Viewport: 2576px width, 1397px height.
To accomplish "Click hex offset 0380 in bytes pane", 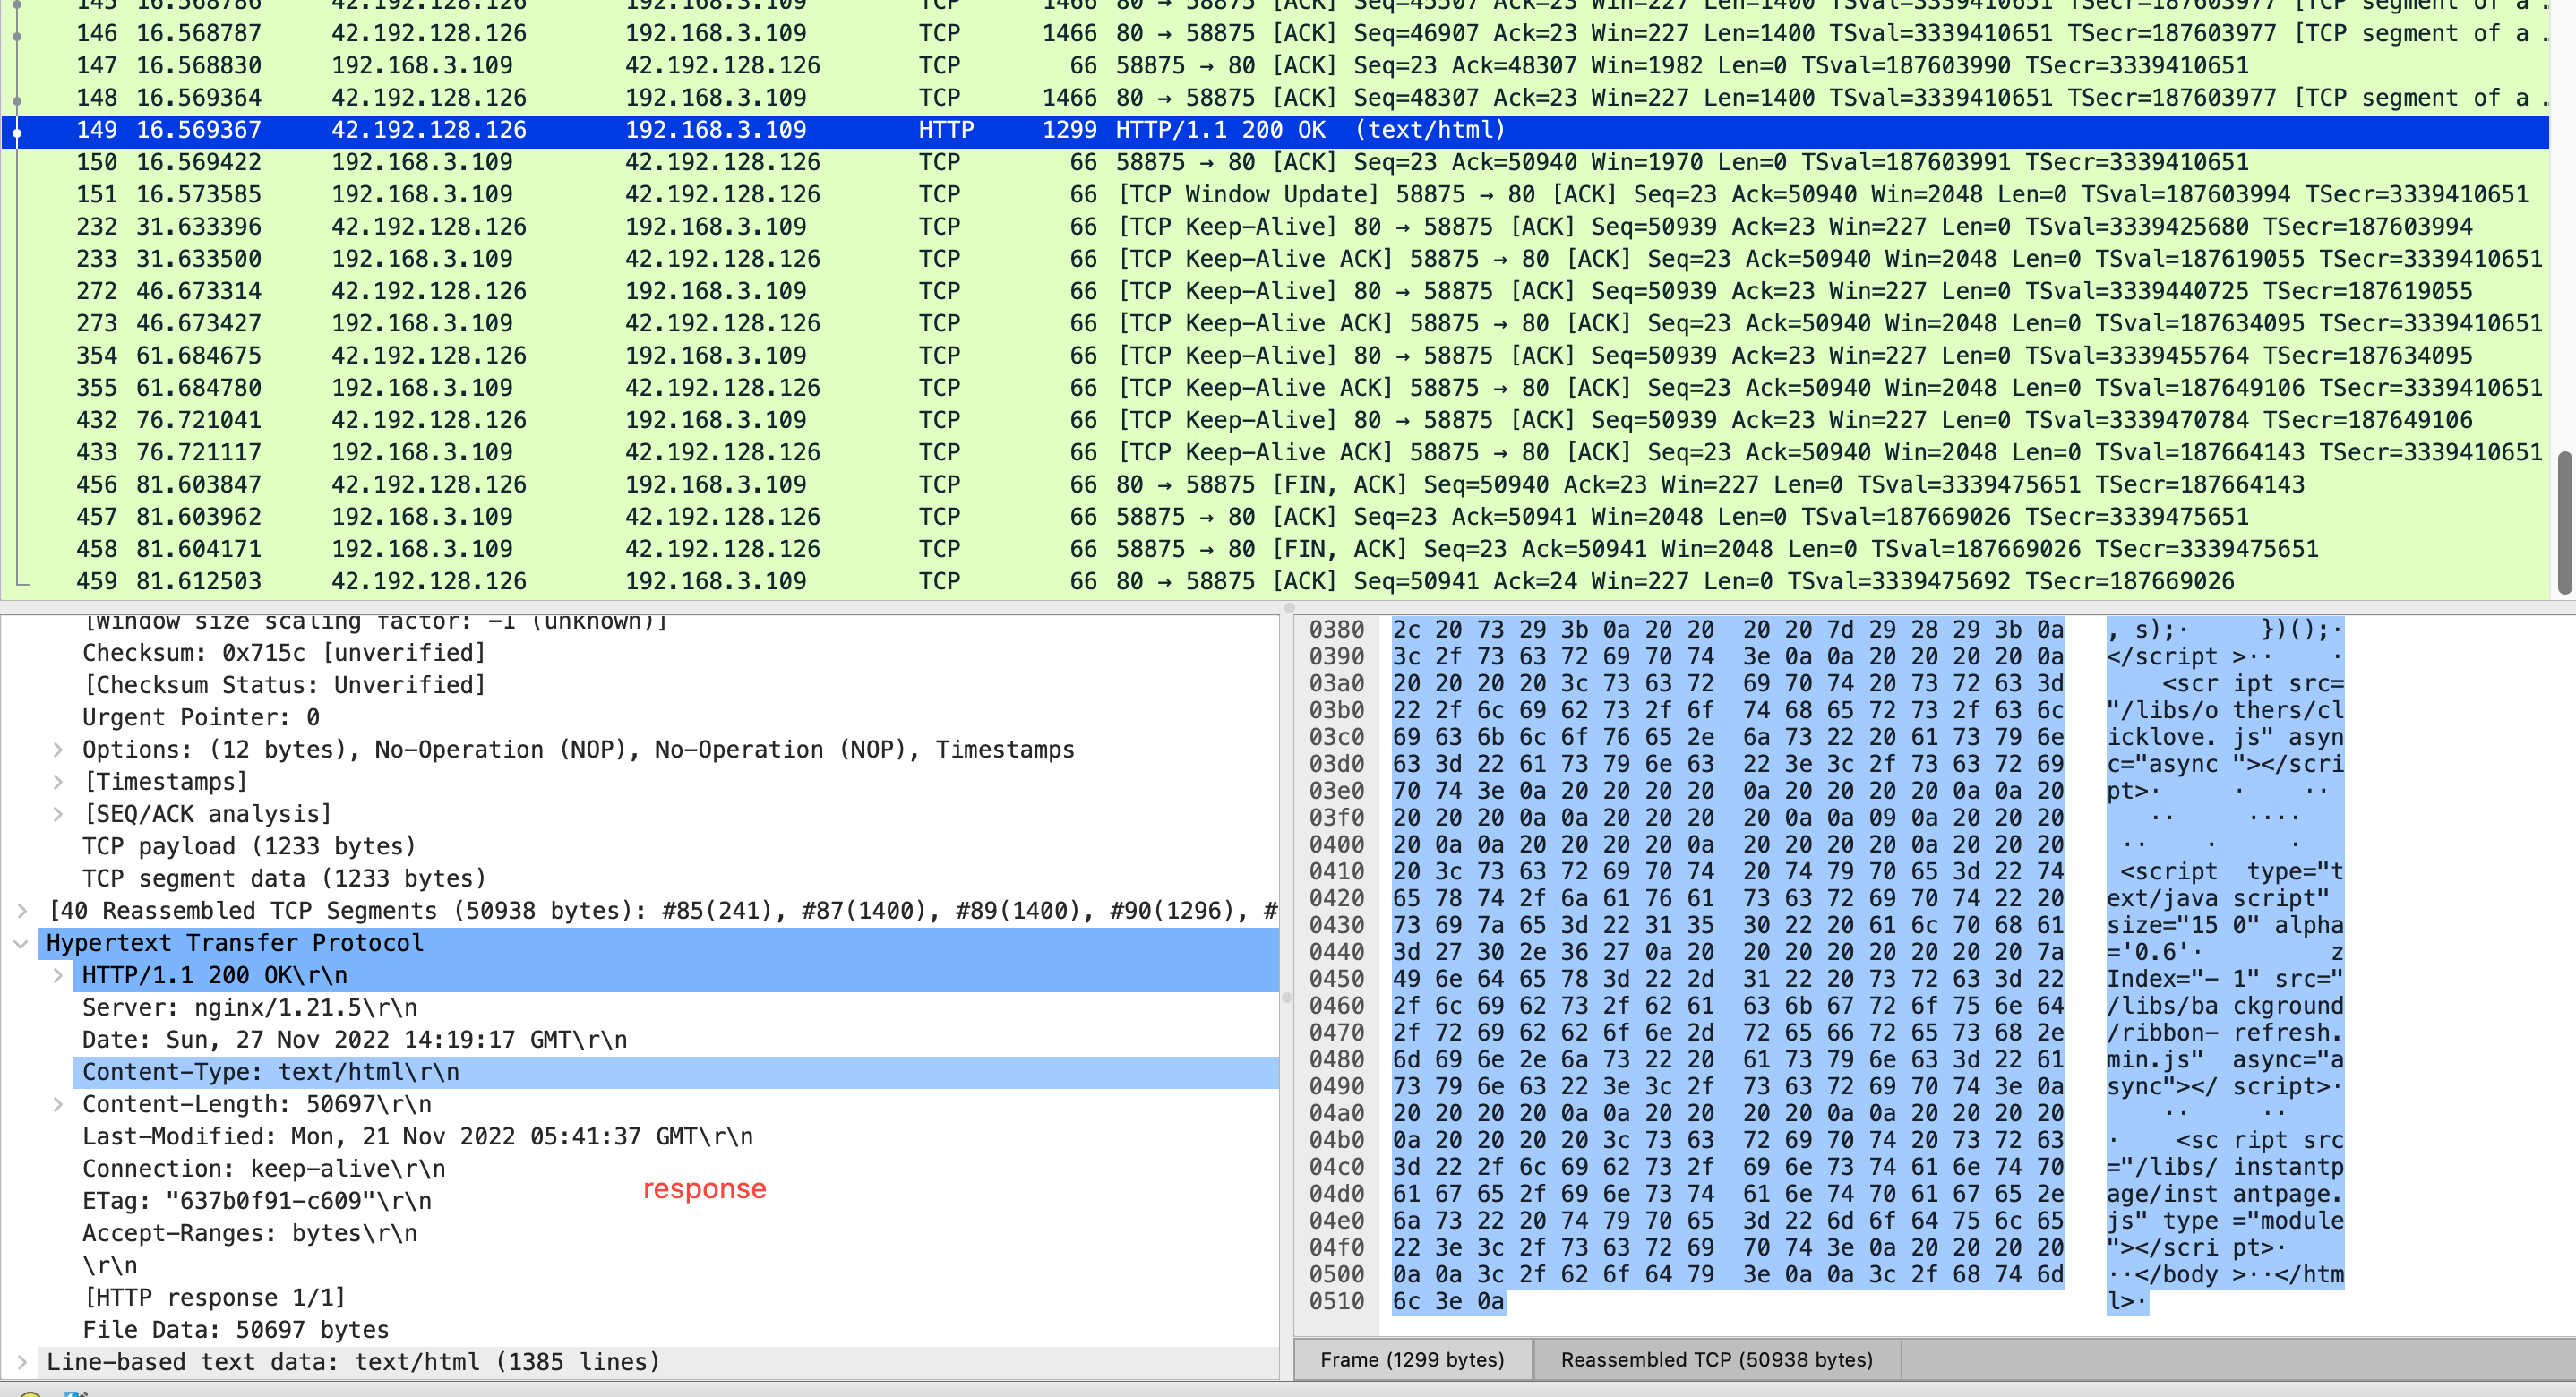I will [x=1337, y=630].
